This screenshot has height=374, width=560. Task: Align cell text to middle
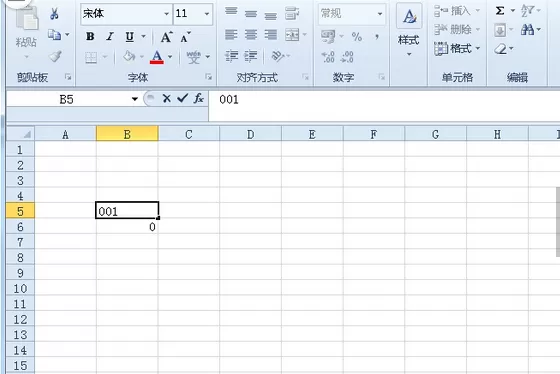coord(251,14)
